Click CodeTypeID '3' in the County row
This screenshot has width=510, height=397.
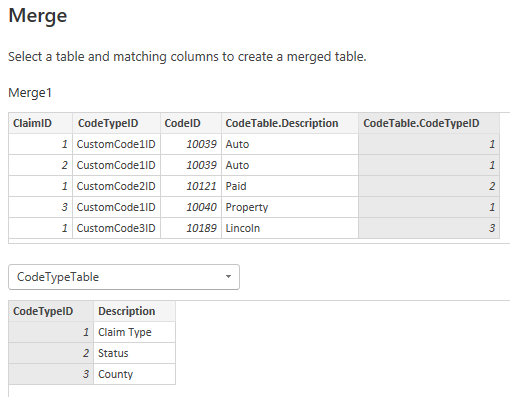coord(51,374)
